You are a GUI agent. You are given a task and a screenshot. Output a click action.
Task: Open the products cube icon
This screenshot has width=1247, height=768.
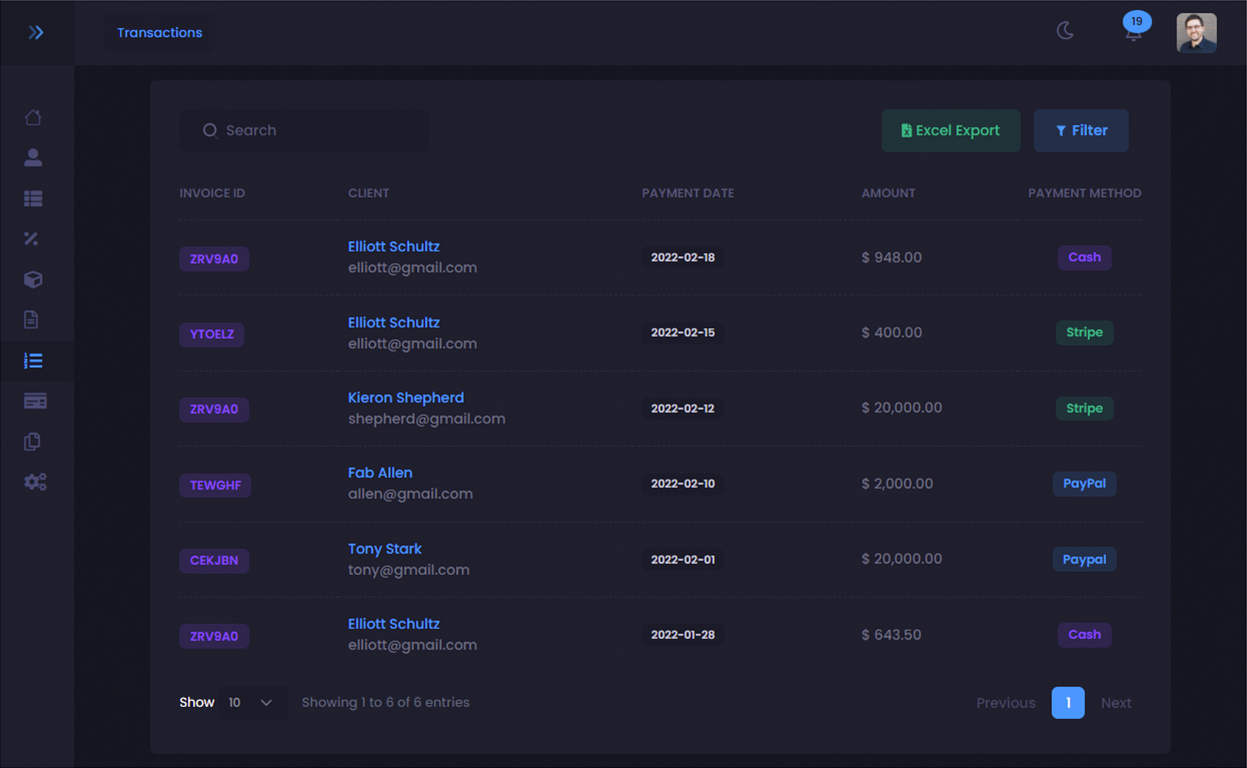(33, 279)
